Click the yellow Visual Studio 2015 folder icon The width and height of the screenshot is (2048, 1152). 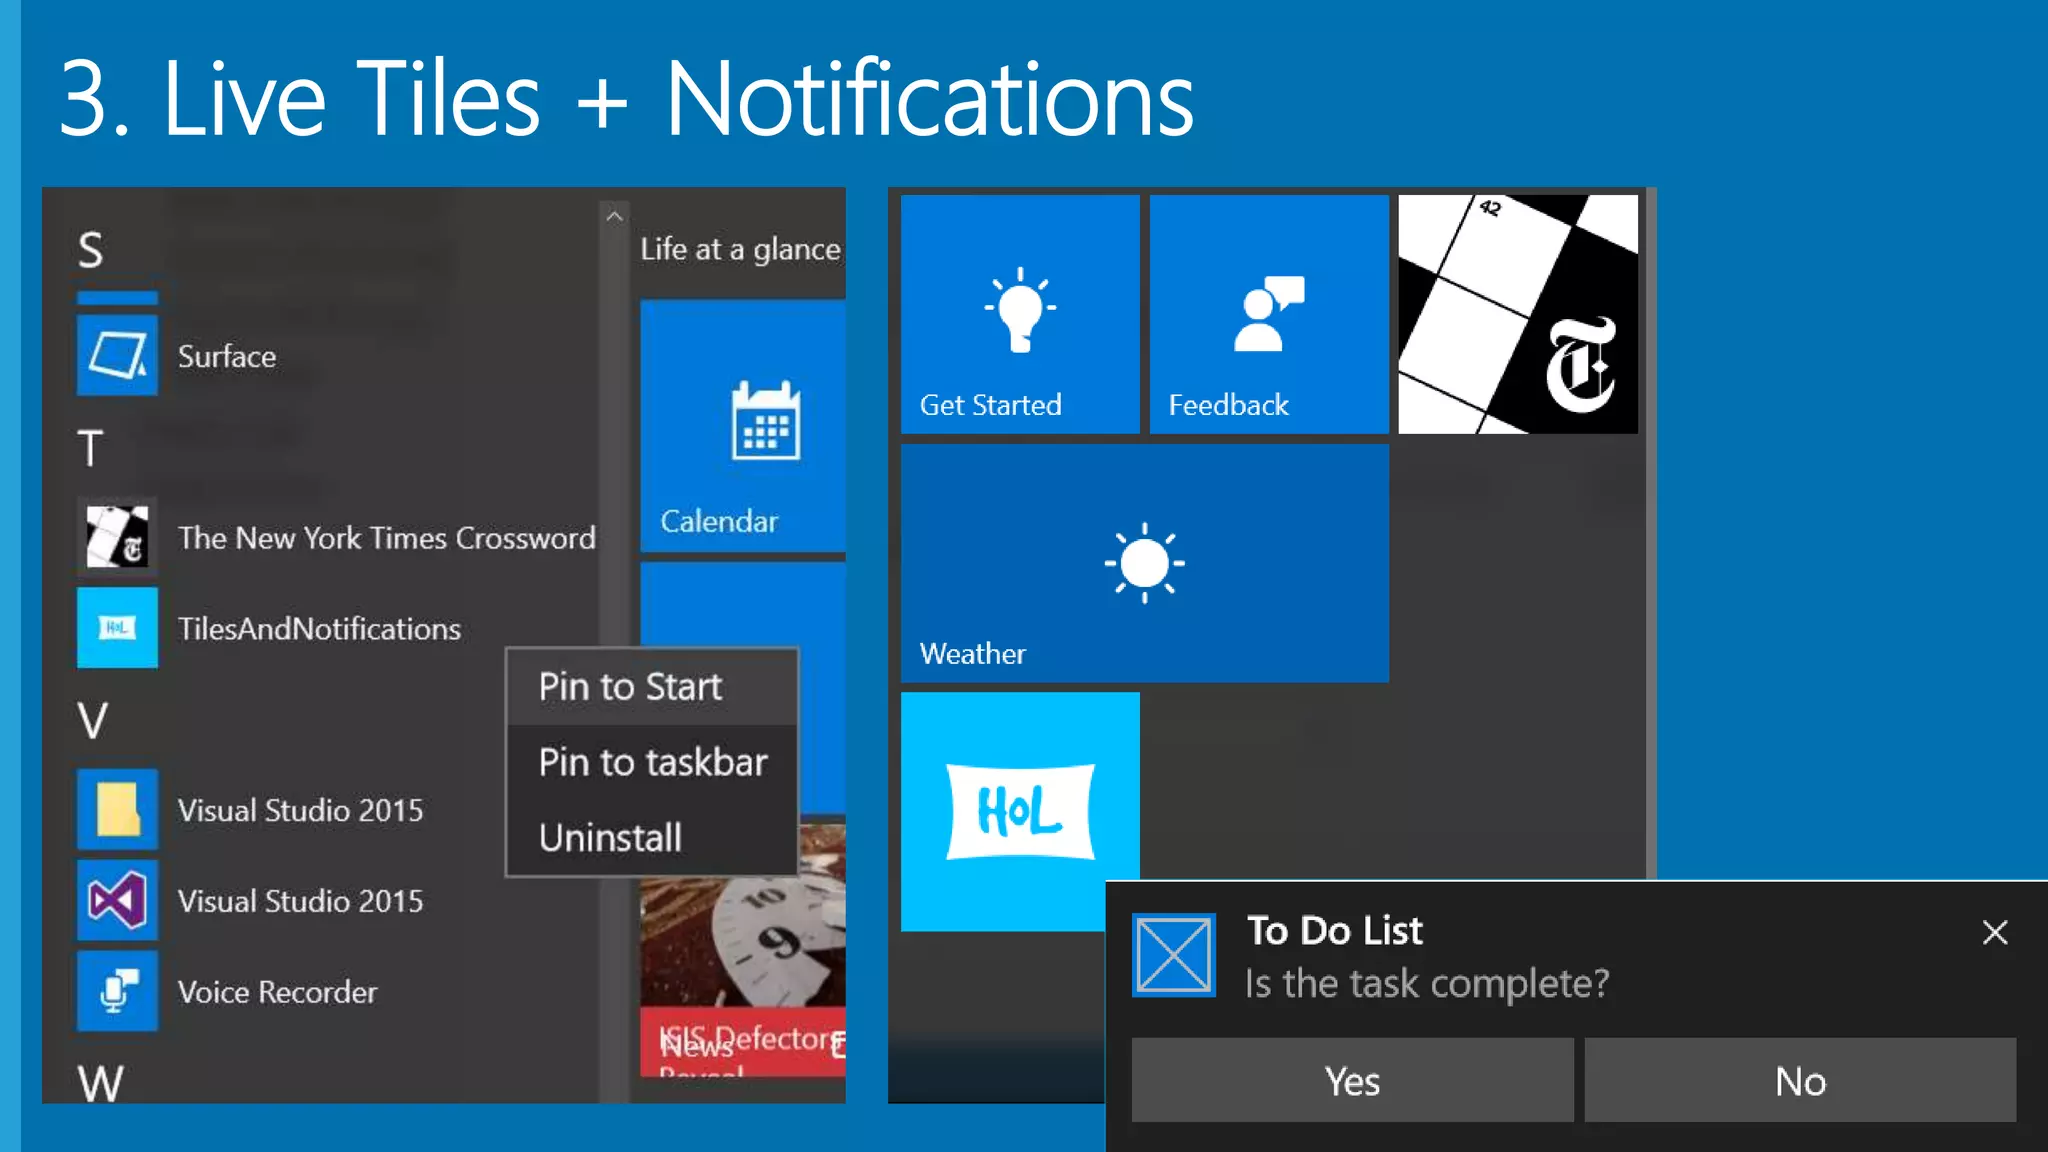(117, 809)
